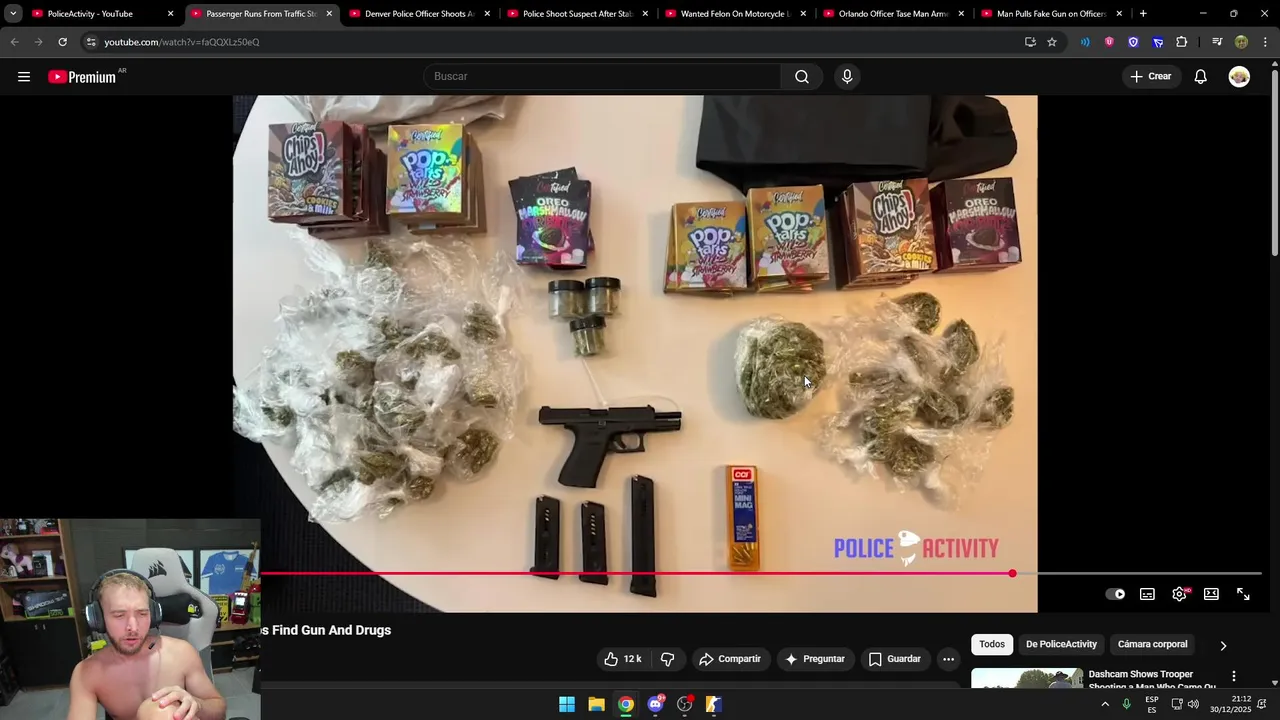Image resolution: width=1280 pixels, height=720 pixels.
Task: Focus the Buscar search field
Action: tap(603, 77)
